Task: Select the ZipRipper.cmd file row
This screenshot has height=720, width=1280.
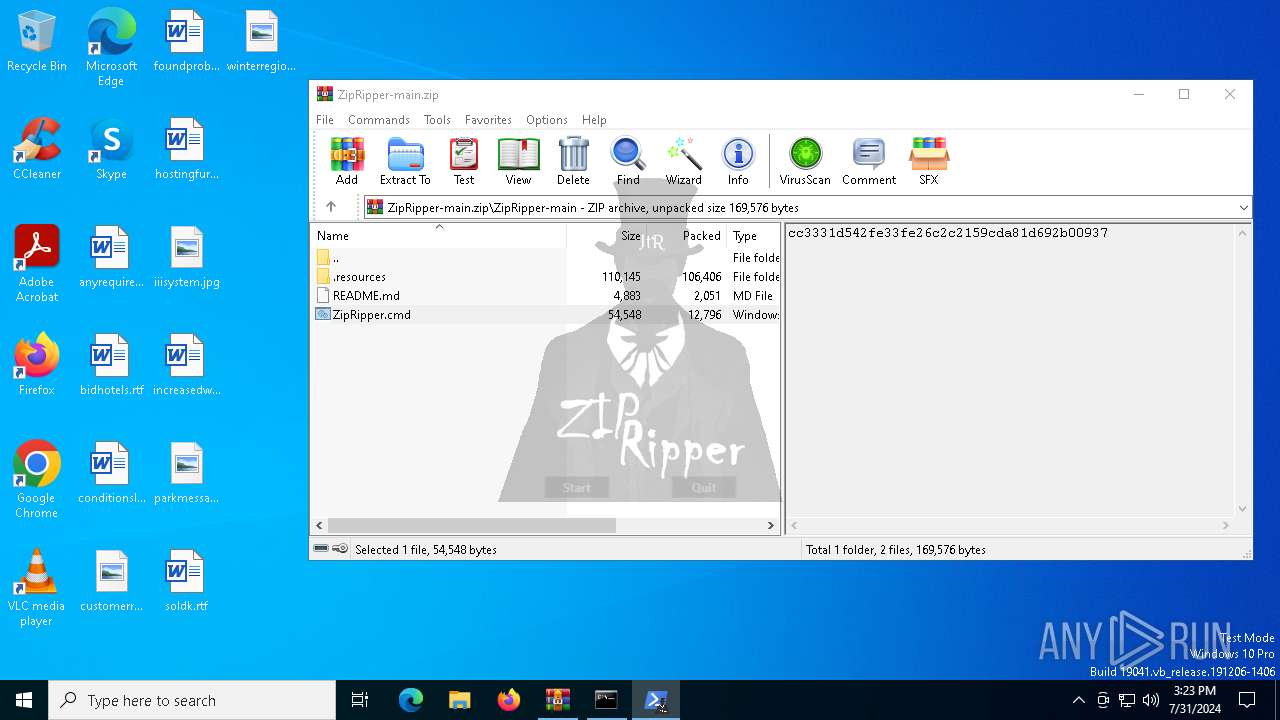Action: [546, 315]
